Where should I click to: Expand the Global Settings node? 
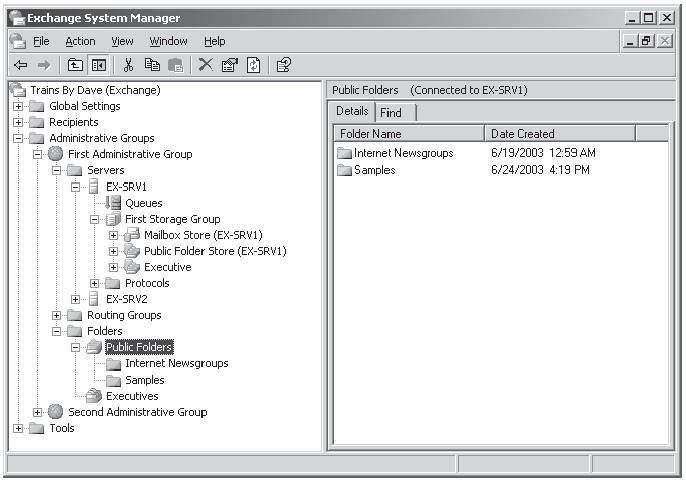[x=18, y=106]
